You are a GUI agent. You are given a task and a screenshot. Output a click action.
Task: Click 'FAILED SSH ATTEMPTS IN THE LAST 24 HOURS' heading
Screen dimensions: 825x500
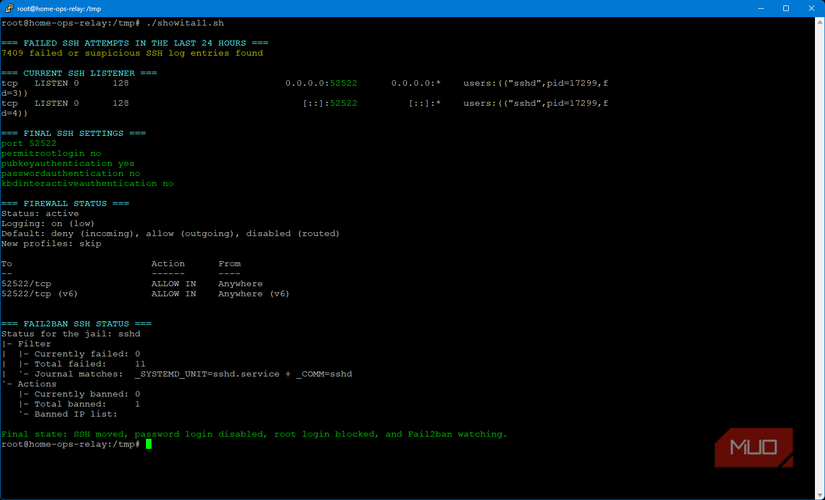pos(135,43)
